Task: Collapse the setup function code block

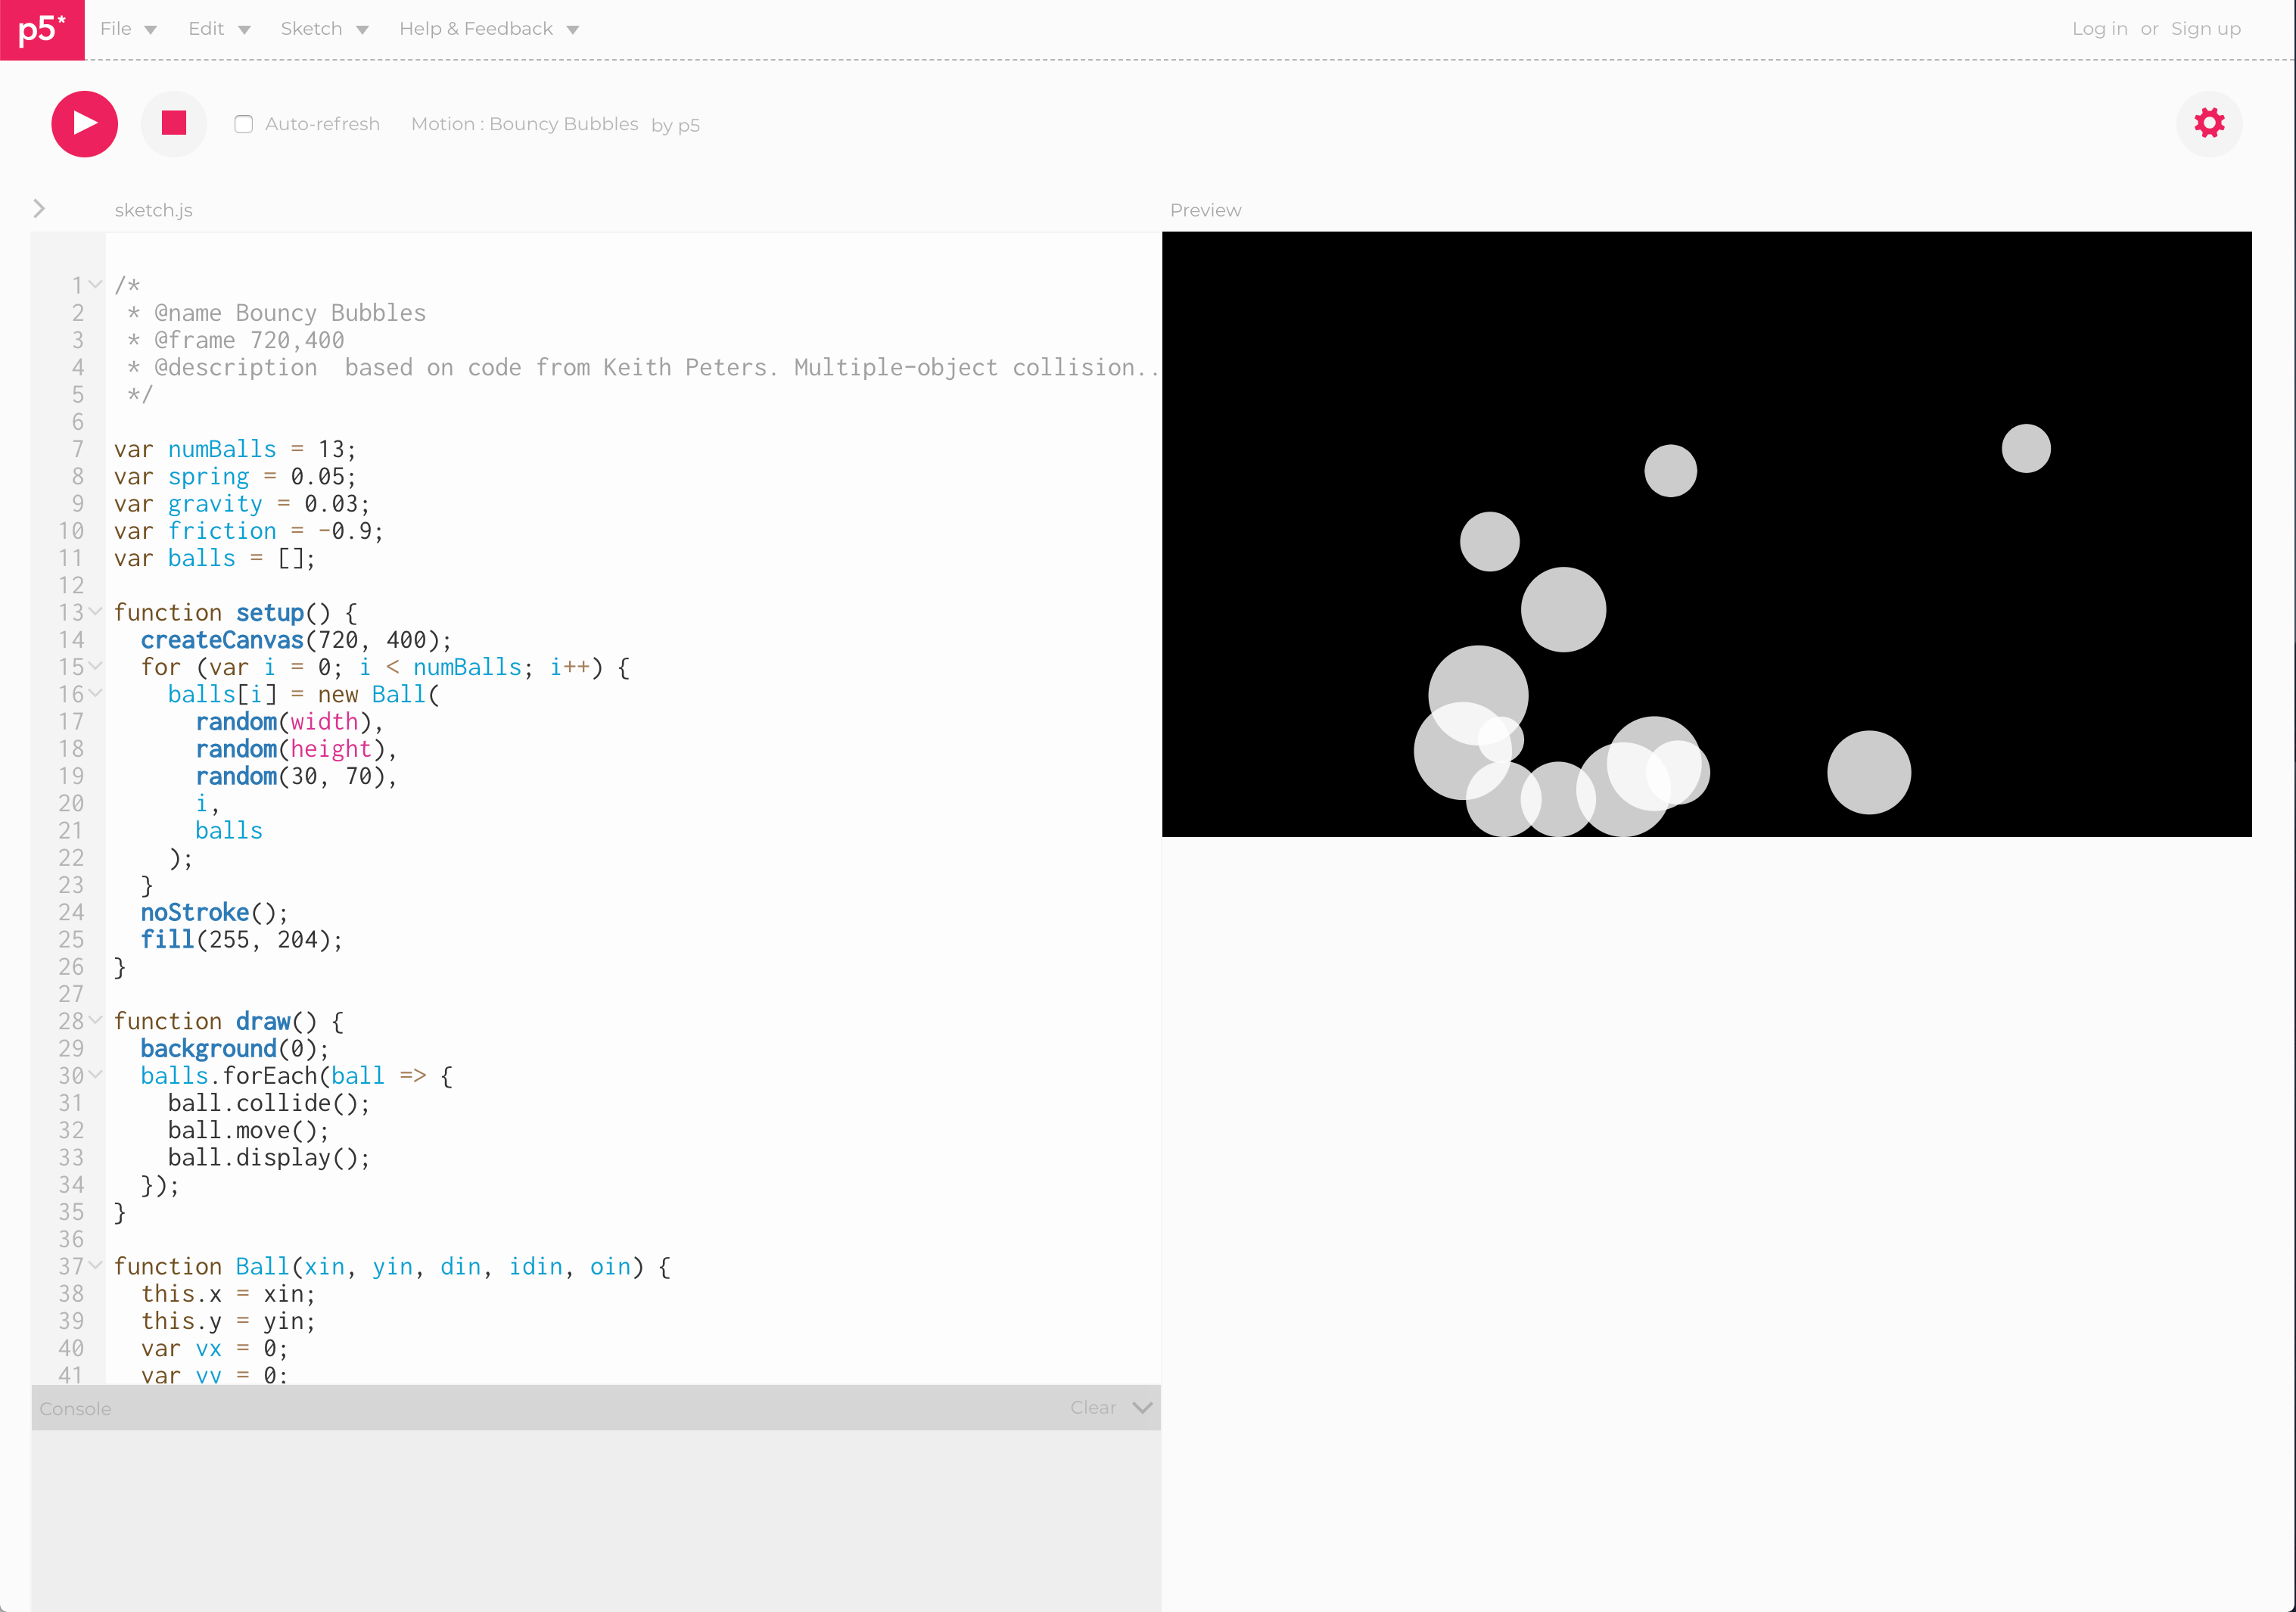Action: tap(95, 612)
